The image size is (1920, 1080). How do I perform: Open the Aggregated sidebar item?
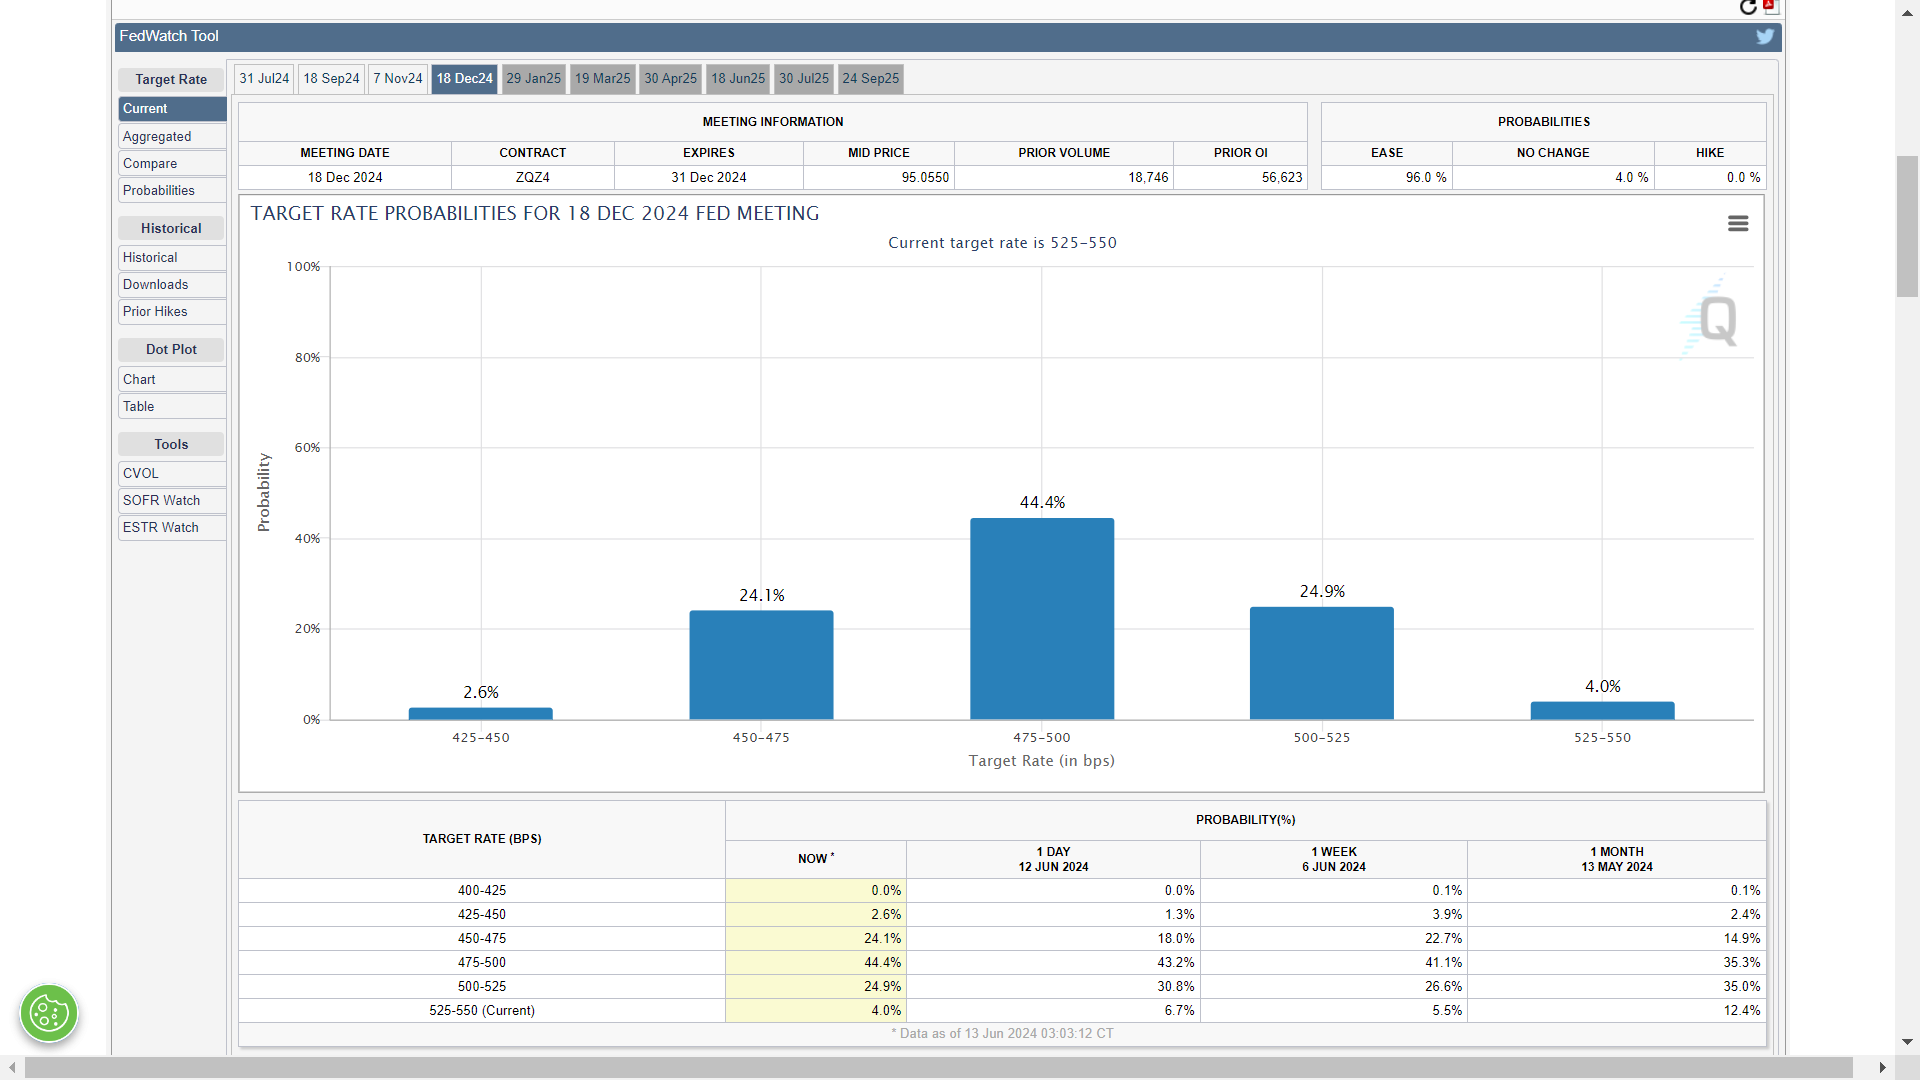click(172, 137)
